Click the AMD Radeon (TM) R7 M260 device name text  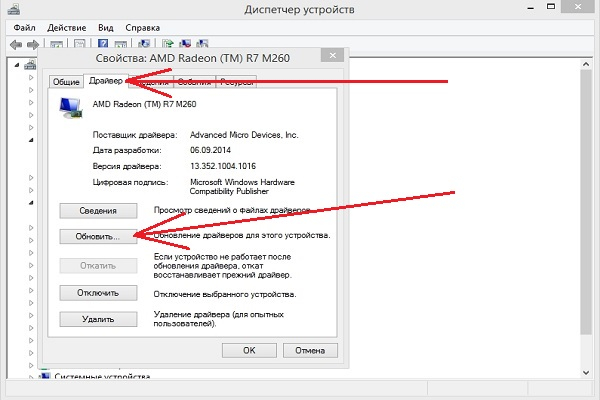point(144,104)
